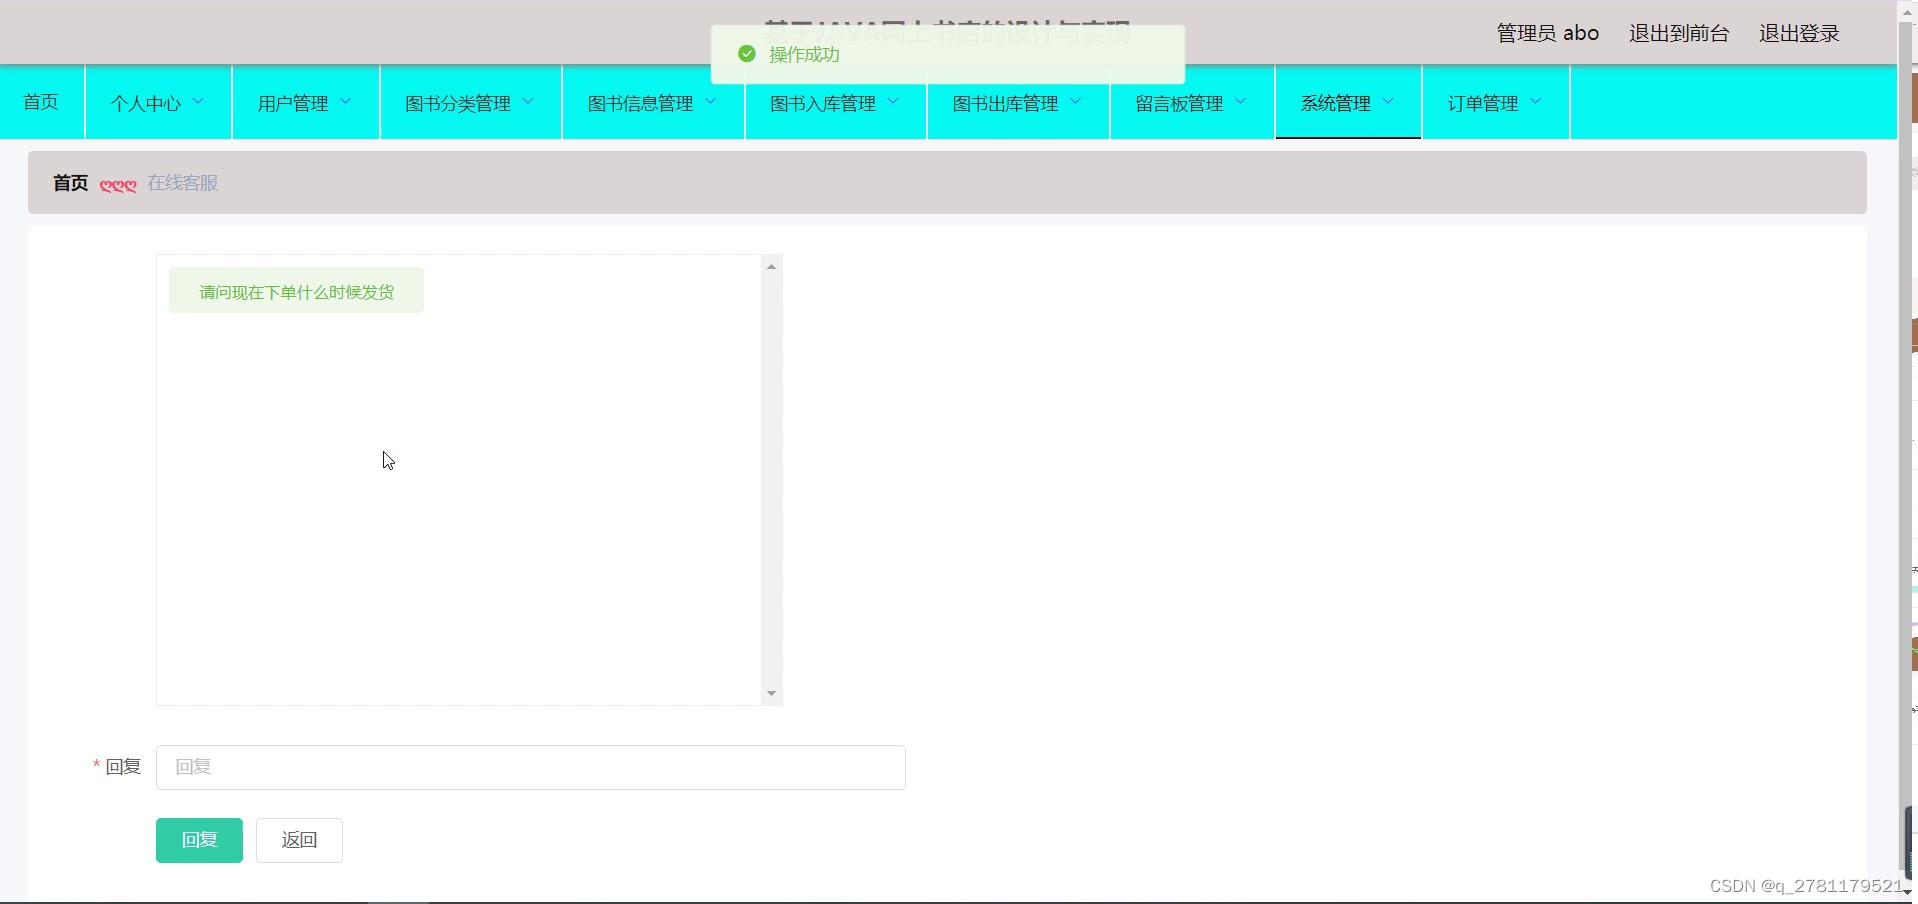
Task: Click the 管理员 abo account label
Action: tap(1547, 33)
